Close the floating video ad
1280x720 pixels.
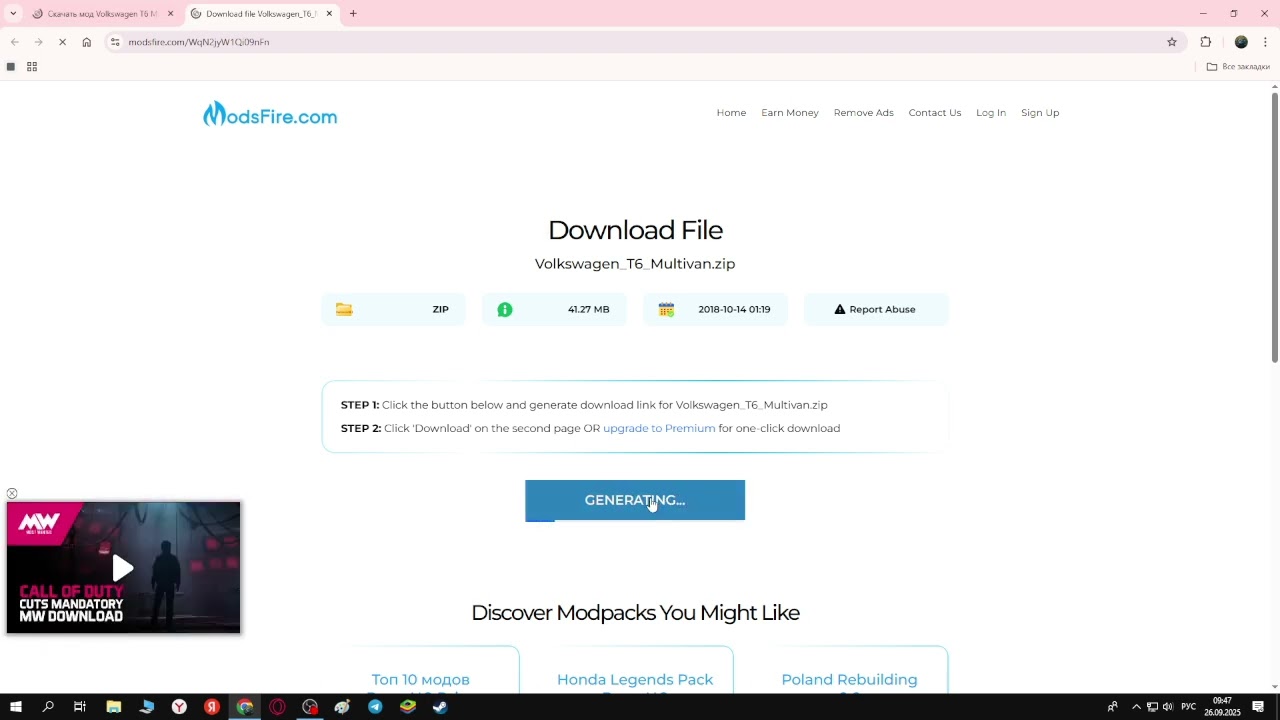coord(12,494)
